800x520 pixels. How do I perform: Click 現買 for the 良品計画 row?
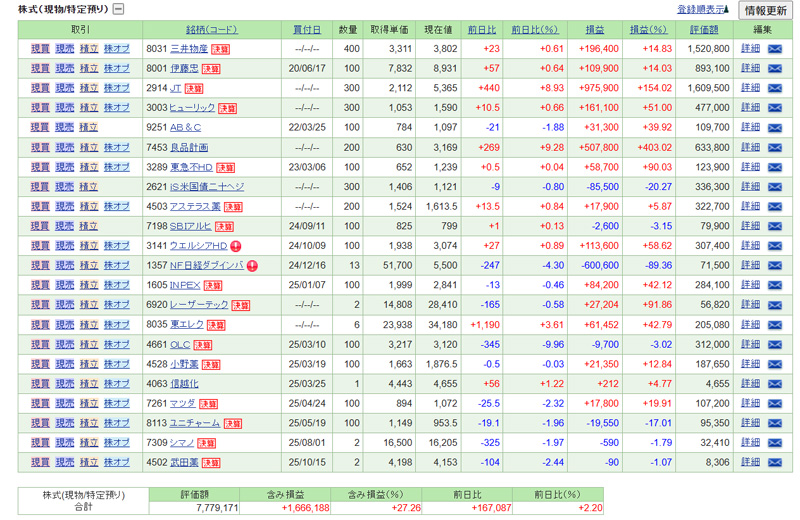(40, 147)
